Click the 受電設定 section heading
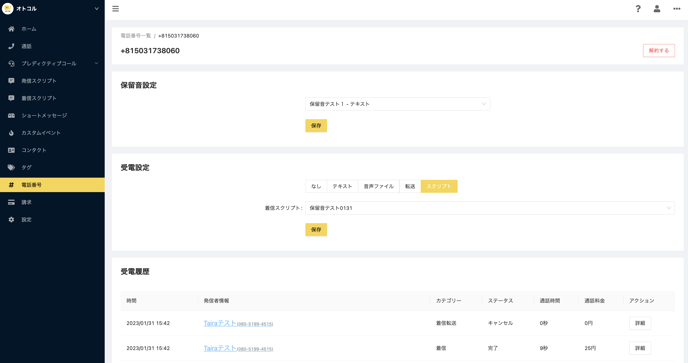Image resolution: width=688 pixels, height=363 pixels. tap(135, 168)
